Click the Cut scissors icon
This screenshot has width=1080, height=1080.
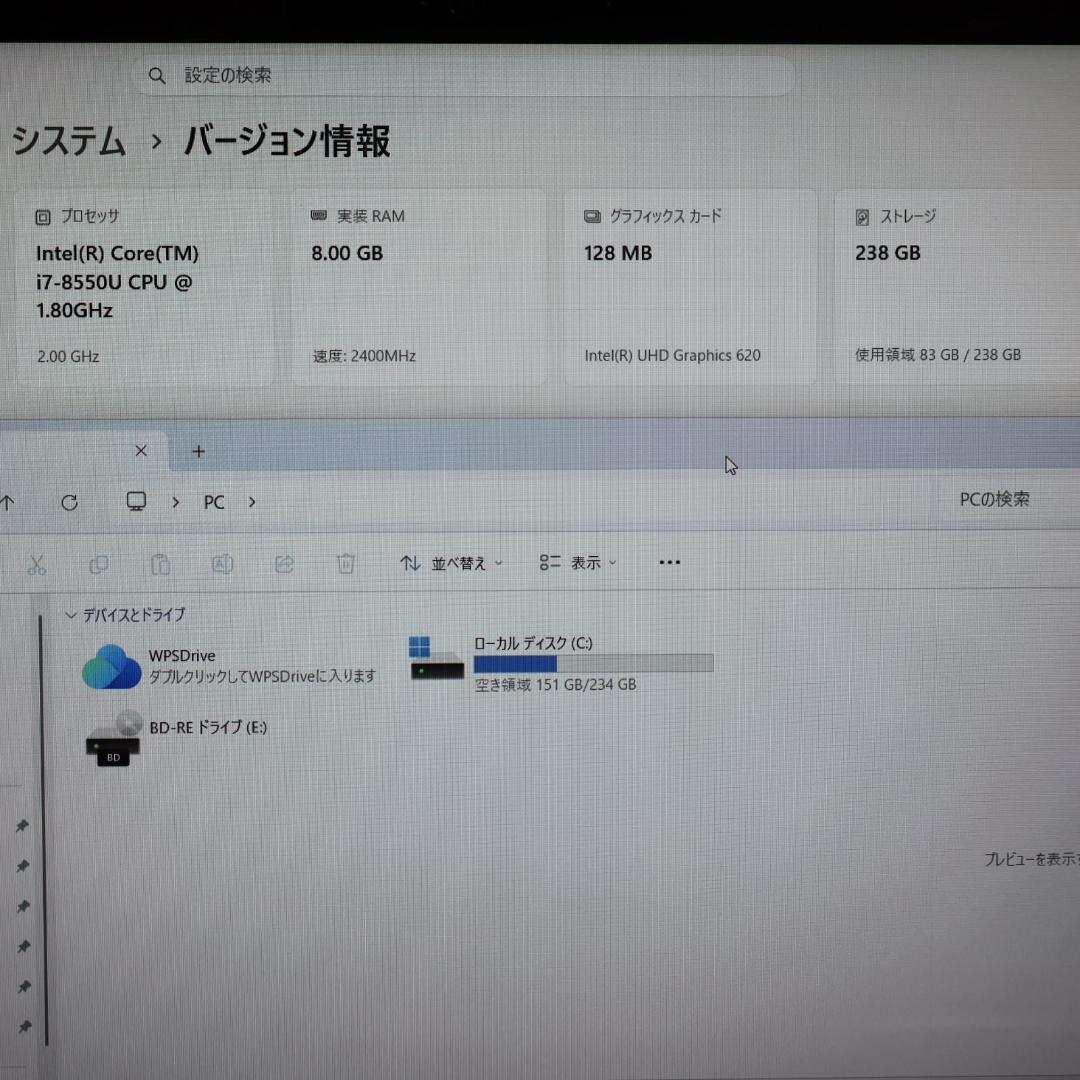point(37,565)
